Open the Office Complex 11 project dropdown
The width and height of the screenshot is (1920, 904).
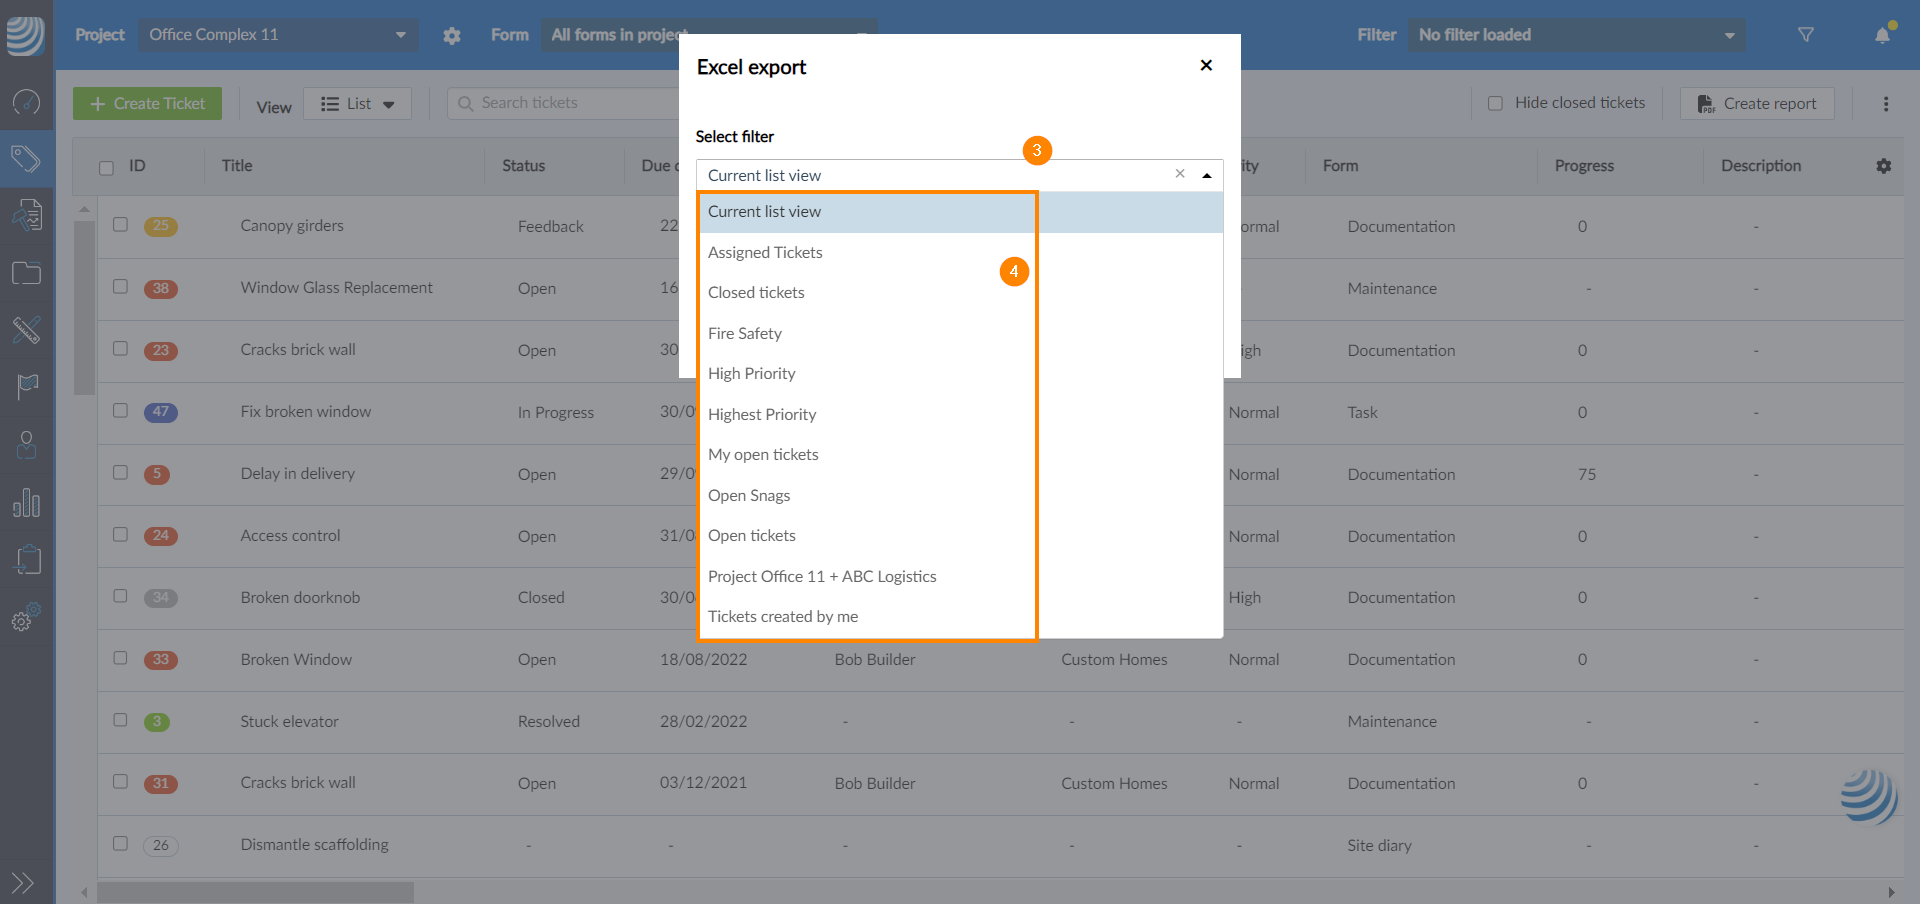(278, 35)
